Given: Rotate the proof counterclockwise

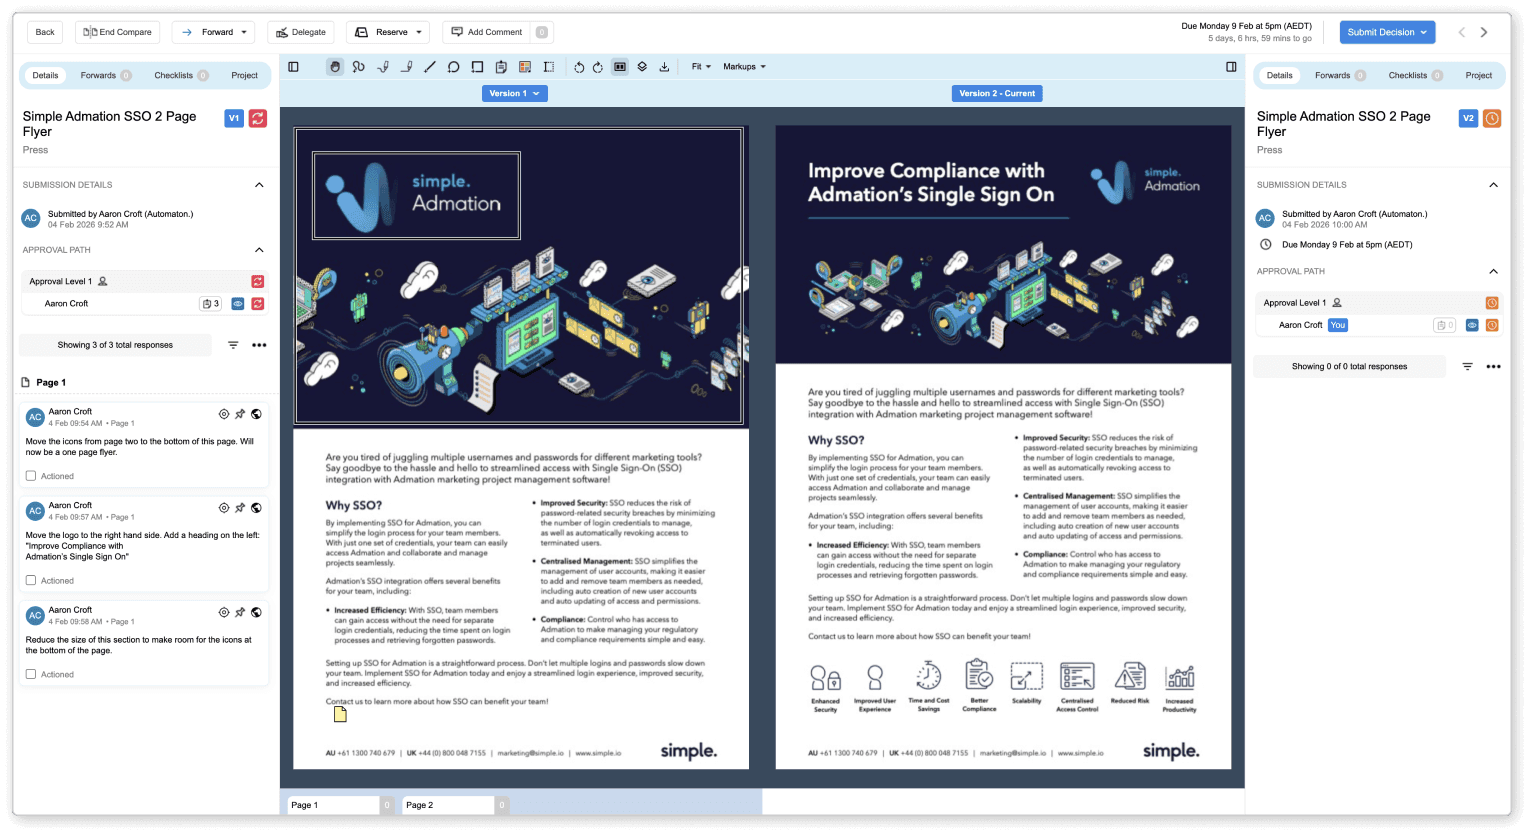Looking at the screenshot, I should (x=578, y=67).
